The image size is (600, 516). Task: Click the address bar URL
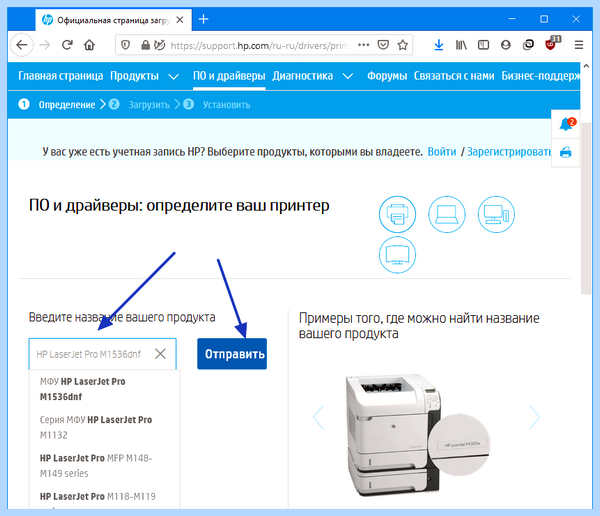coord(259,45)
